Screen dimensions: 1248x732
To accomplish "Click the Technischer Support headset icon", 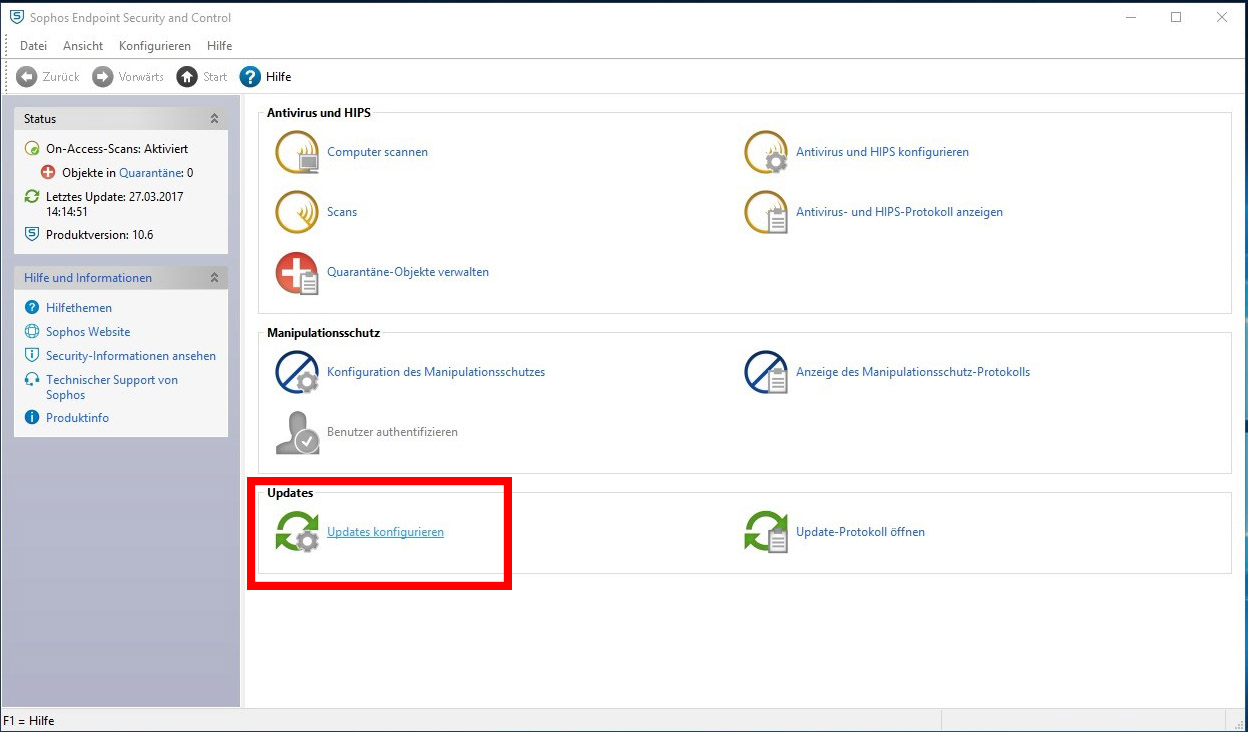I will pyautogui.click(x=32, y=380).
